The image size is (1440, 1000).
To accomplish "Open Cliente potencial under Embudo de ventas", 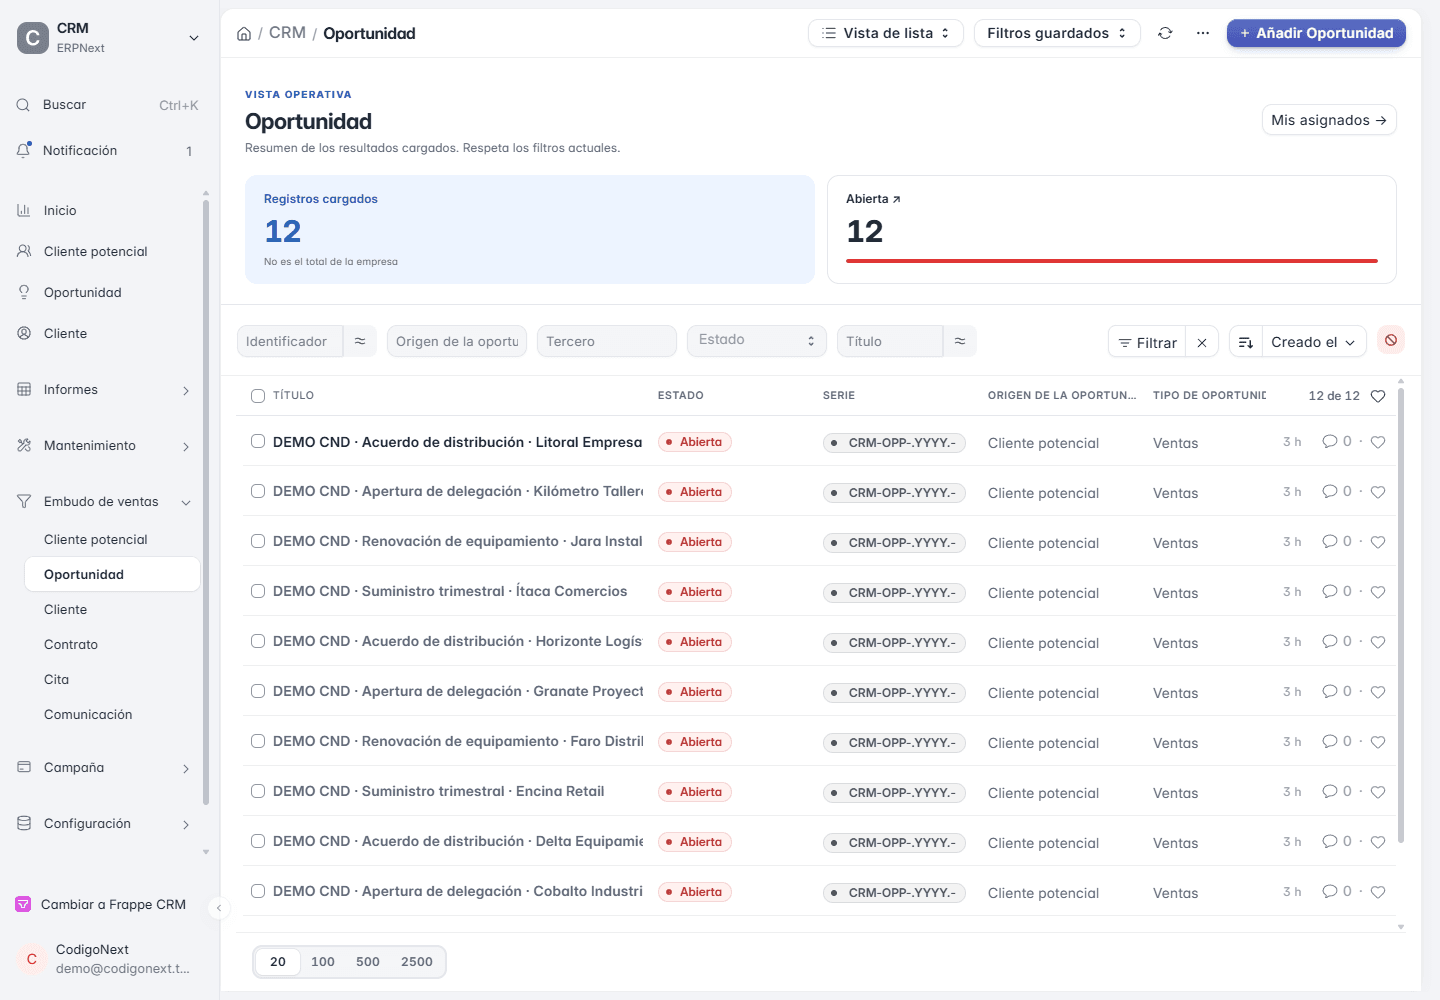I will pyautogui.click(x=96, y=539).
